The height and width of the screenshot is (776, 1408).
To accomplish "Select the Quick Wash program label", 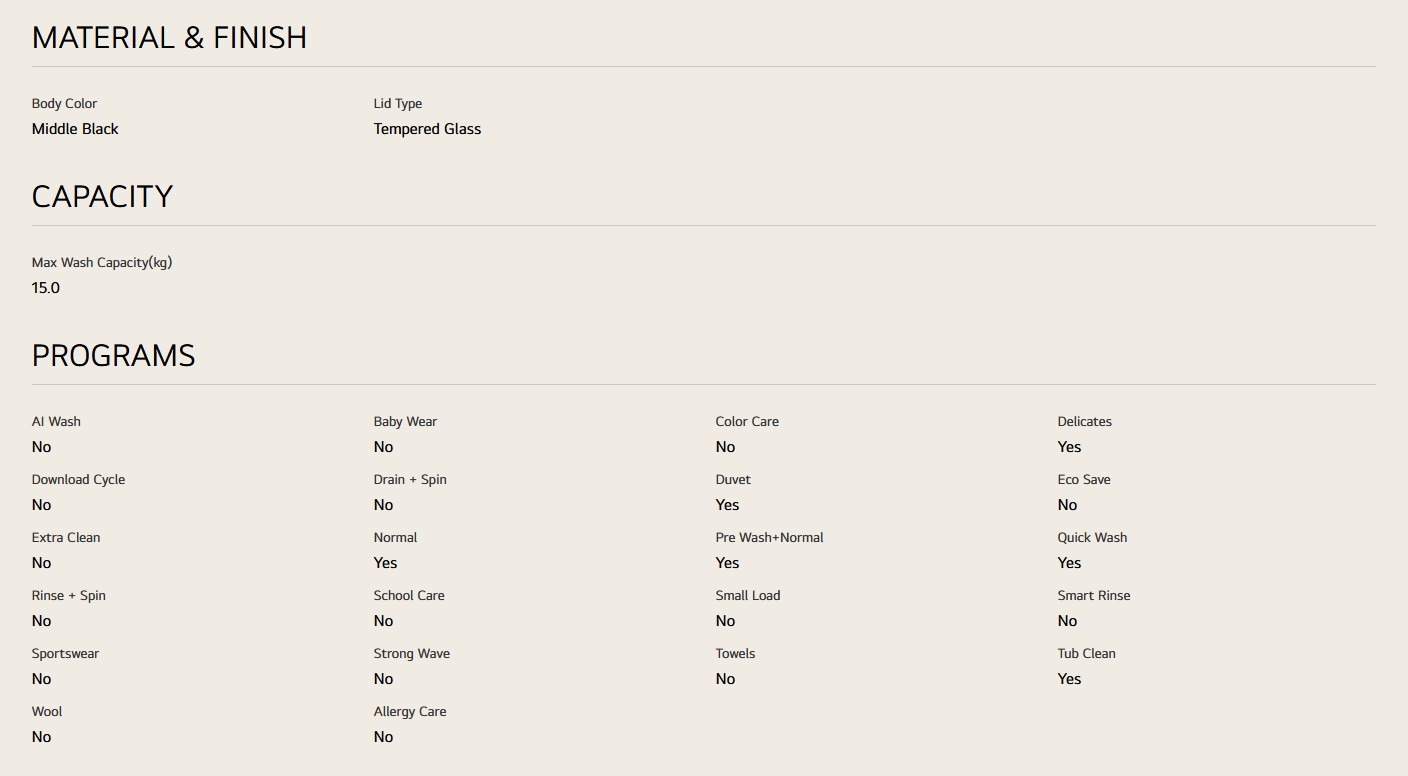I will coord(1092,538).
